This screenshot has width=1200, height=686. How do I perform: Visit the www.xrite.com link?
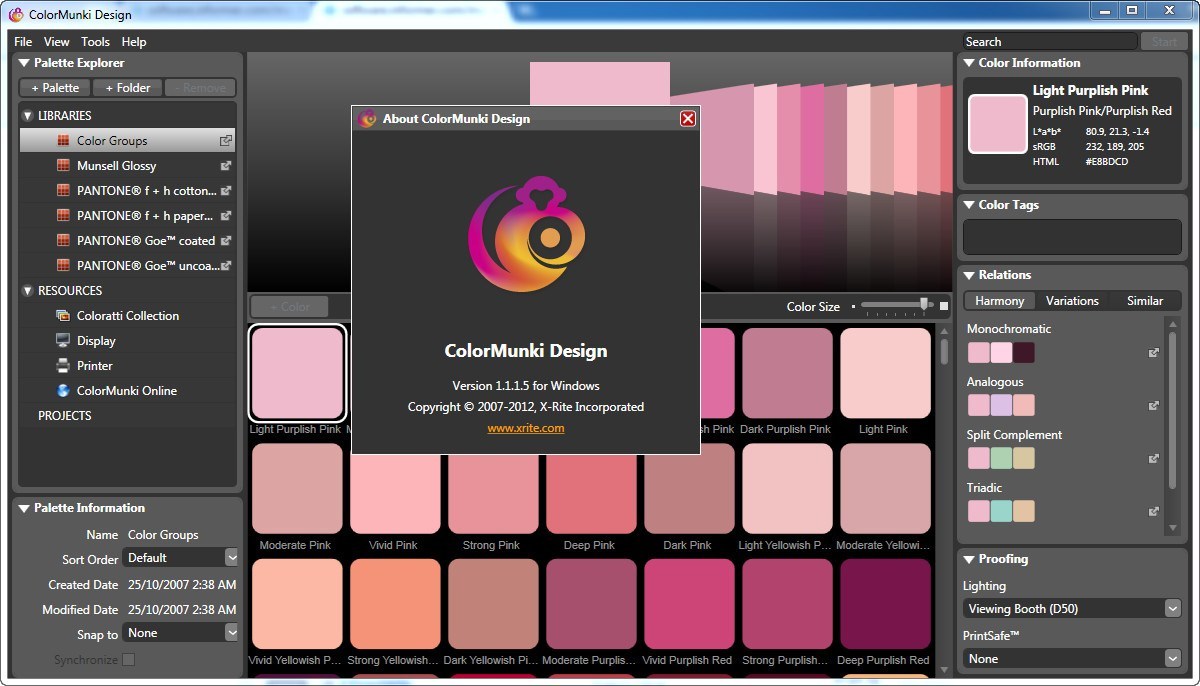pyautogui.click(x=526, y=428)
